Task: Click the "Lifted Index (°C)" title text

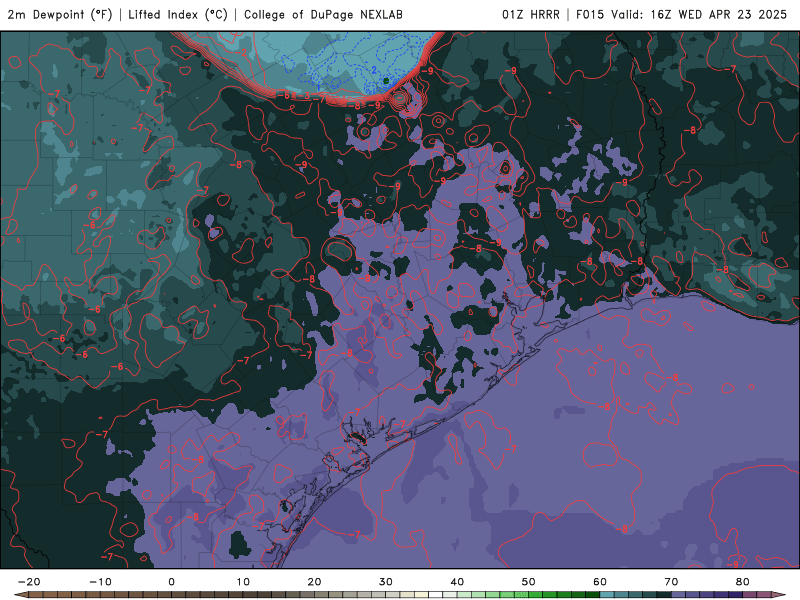Action: (x=178, y=15)
